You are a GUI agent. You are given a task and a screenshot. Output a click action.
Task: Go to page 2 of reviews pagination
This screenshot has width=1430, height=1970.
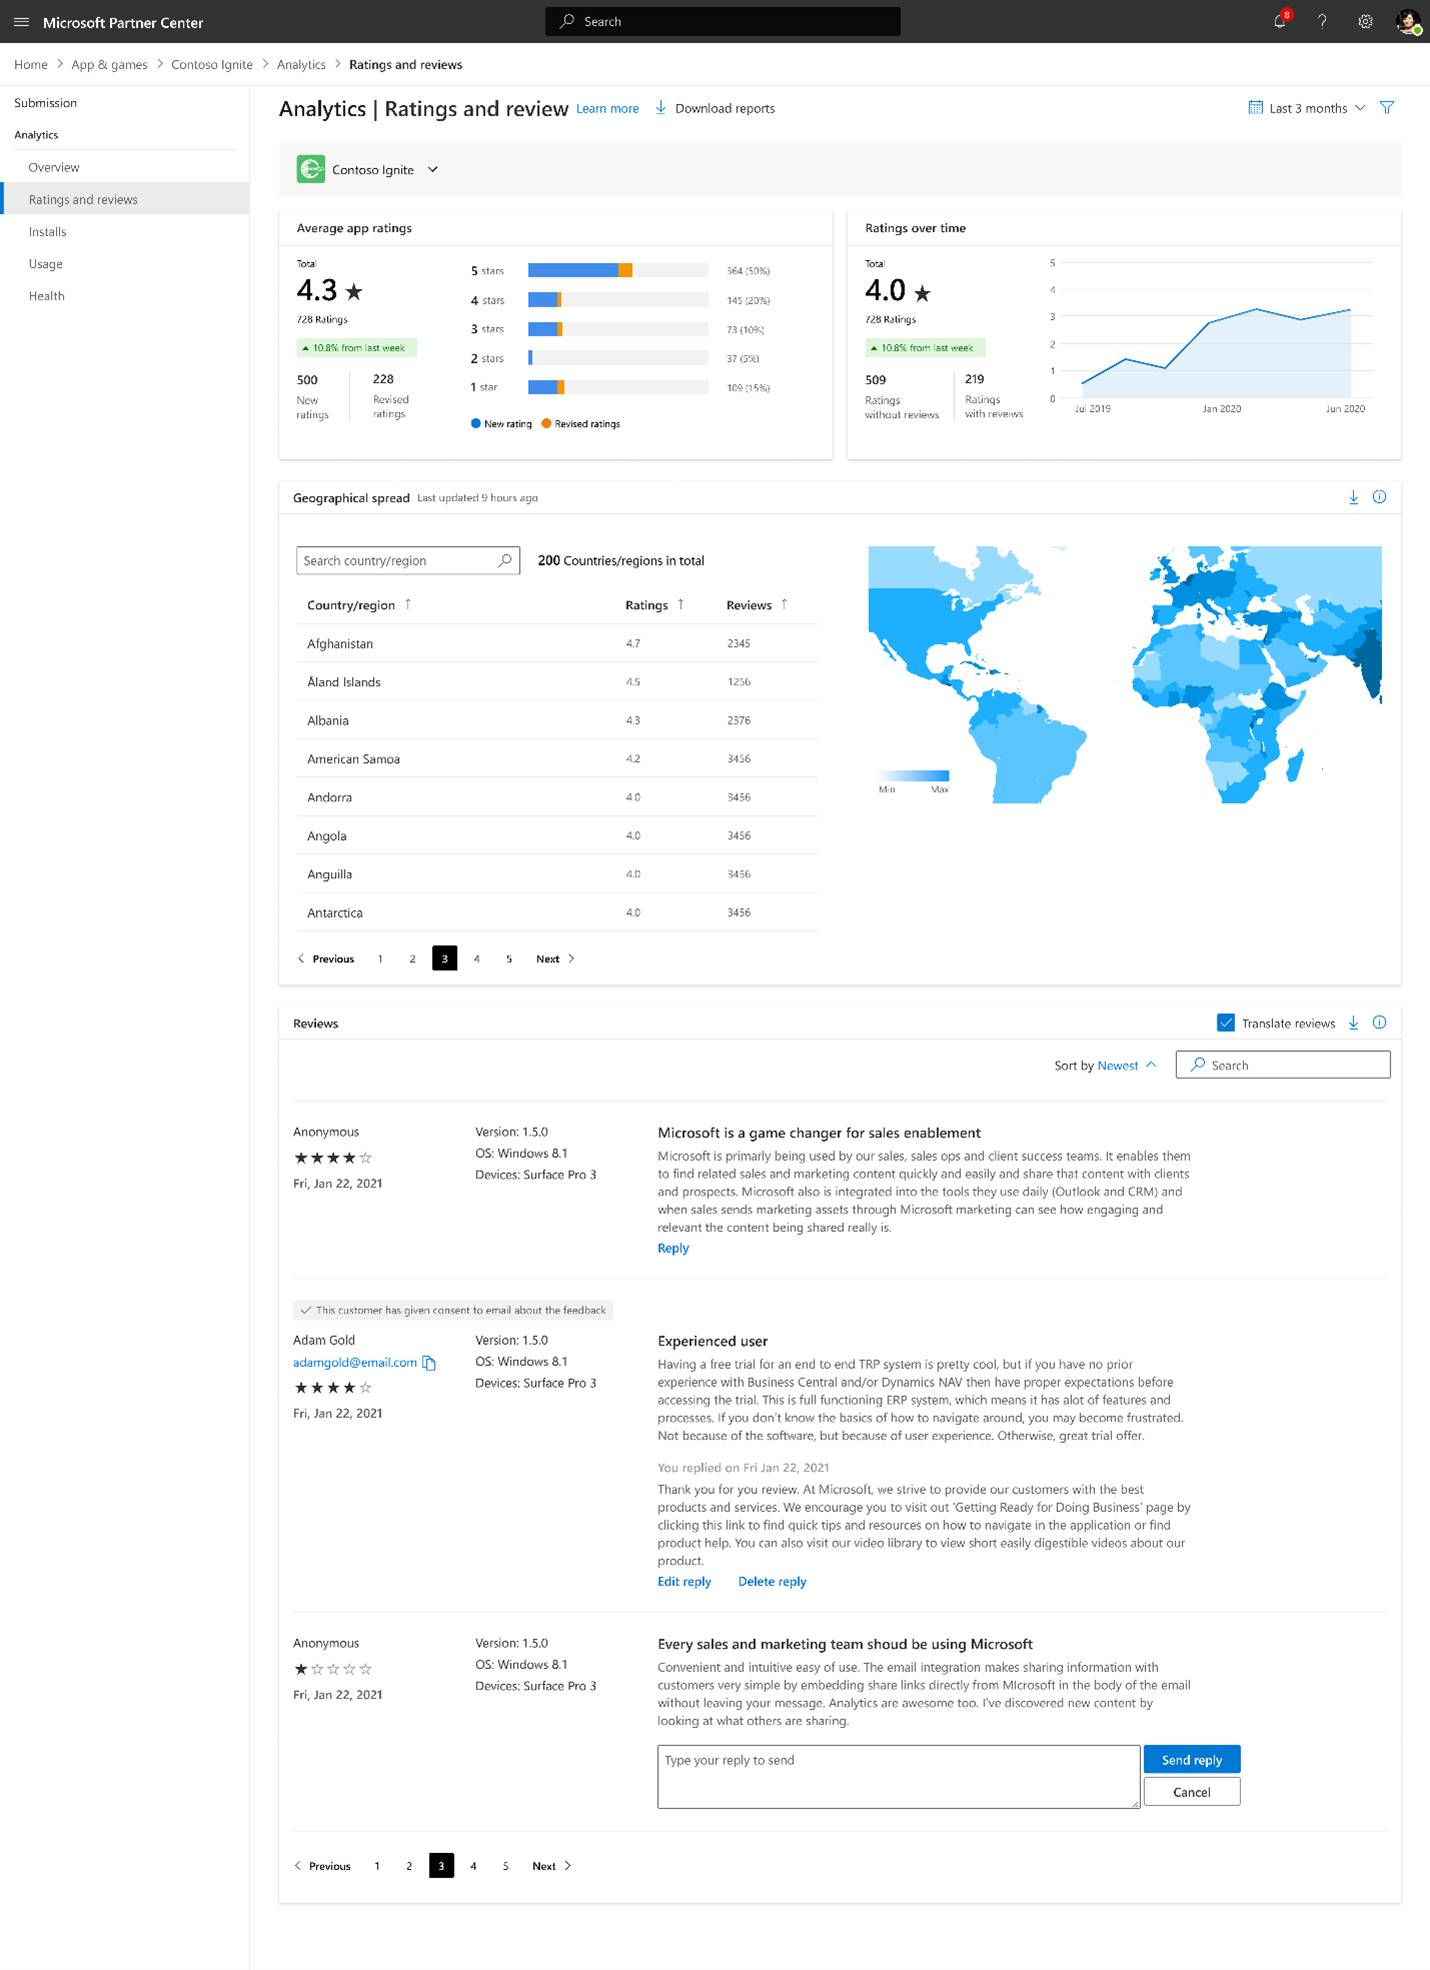[409, 1866]
